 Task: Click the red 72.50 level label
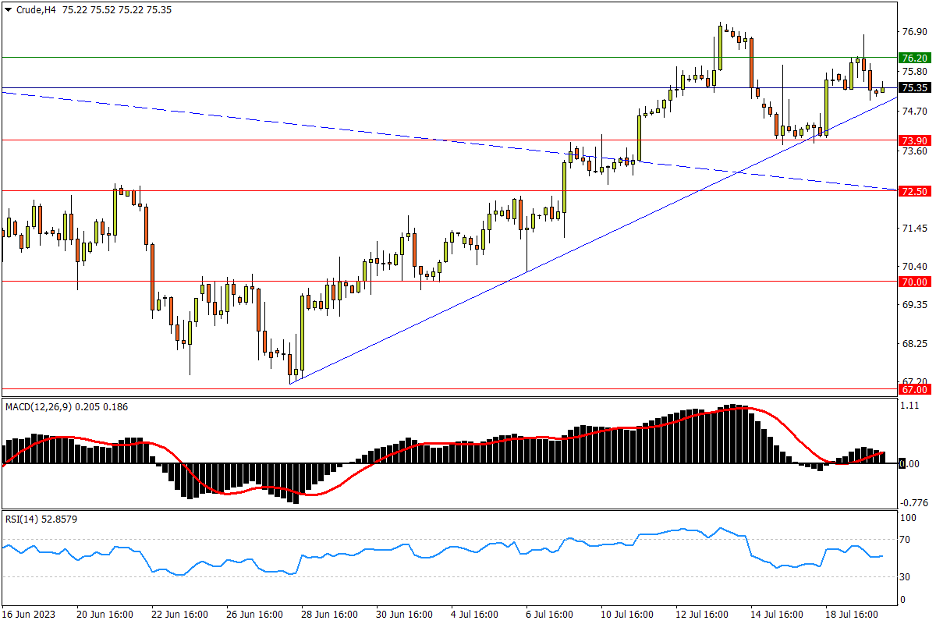[914, 191]
